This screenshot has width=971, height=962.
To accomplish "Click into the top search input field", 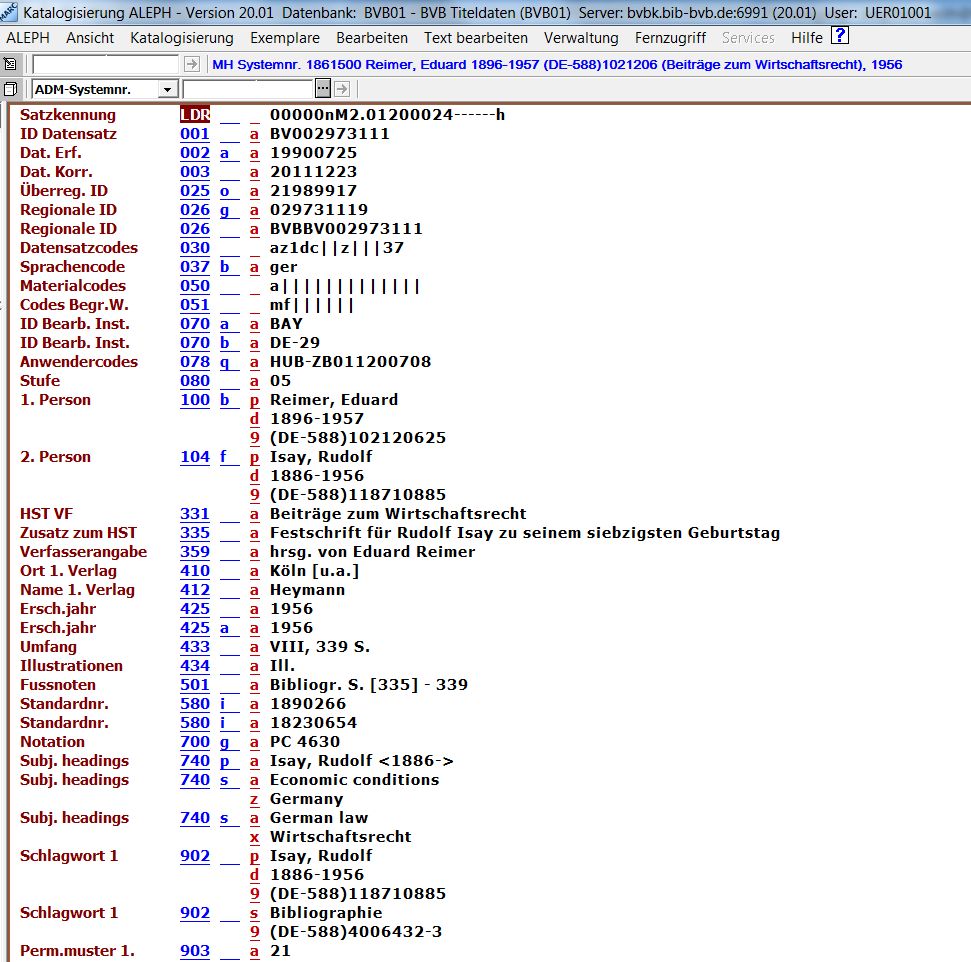I will pos(106,64).
